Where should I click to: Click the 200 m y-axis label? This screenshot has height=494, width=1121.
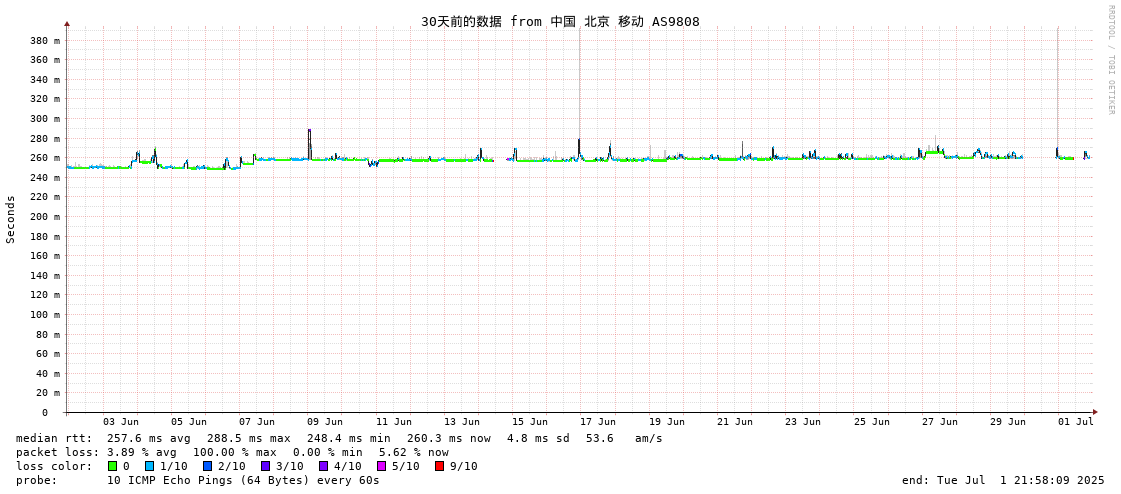pos(45,217)
